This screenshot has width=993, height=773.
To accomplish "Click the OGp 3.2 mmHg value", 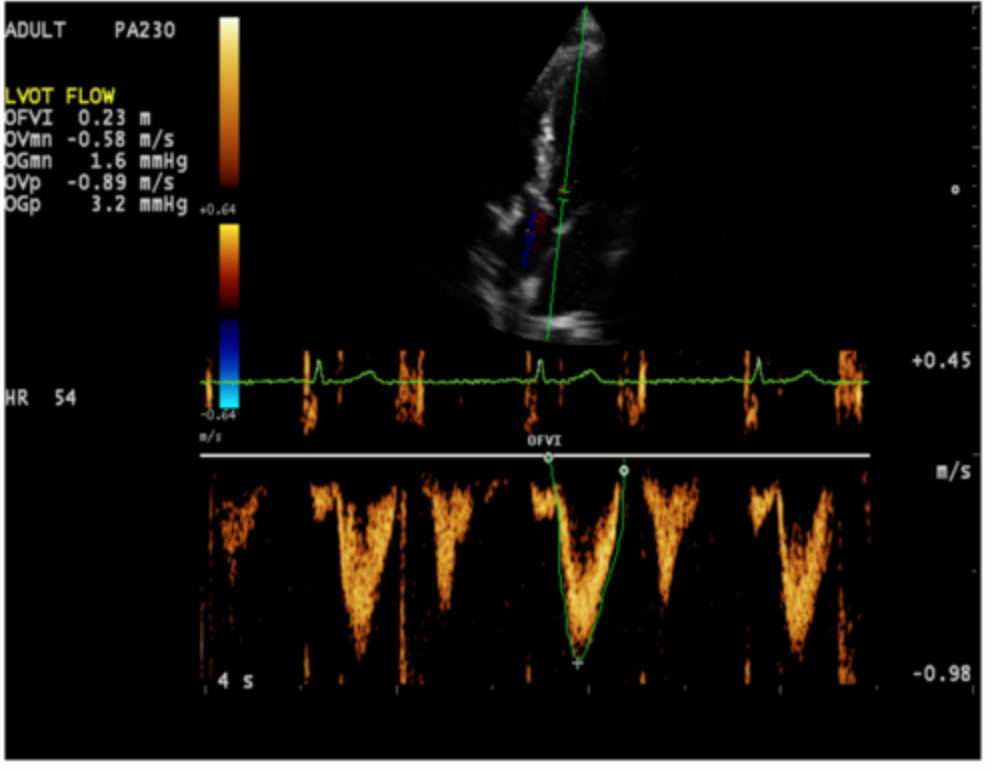I will 95,204.
